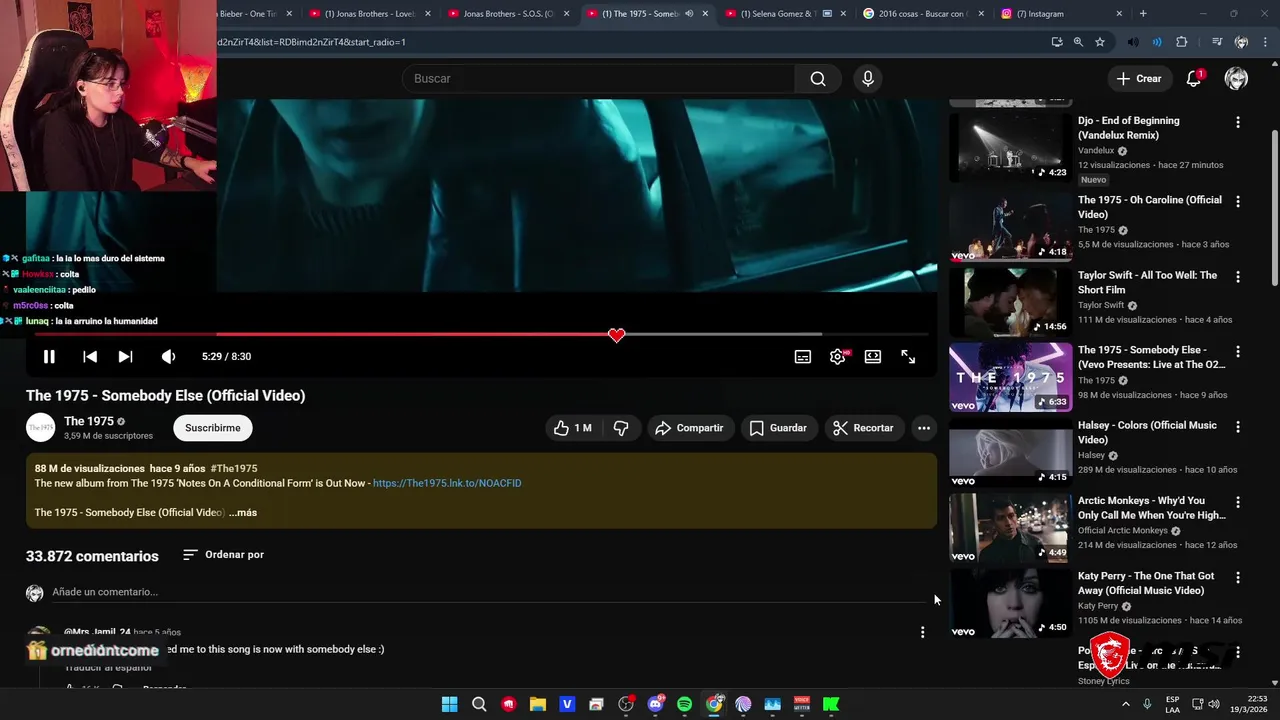Open YouTube notifications bell

click(x=1193, y=78)
